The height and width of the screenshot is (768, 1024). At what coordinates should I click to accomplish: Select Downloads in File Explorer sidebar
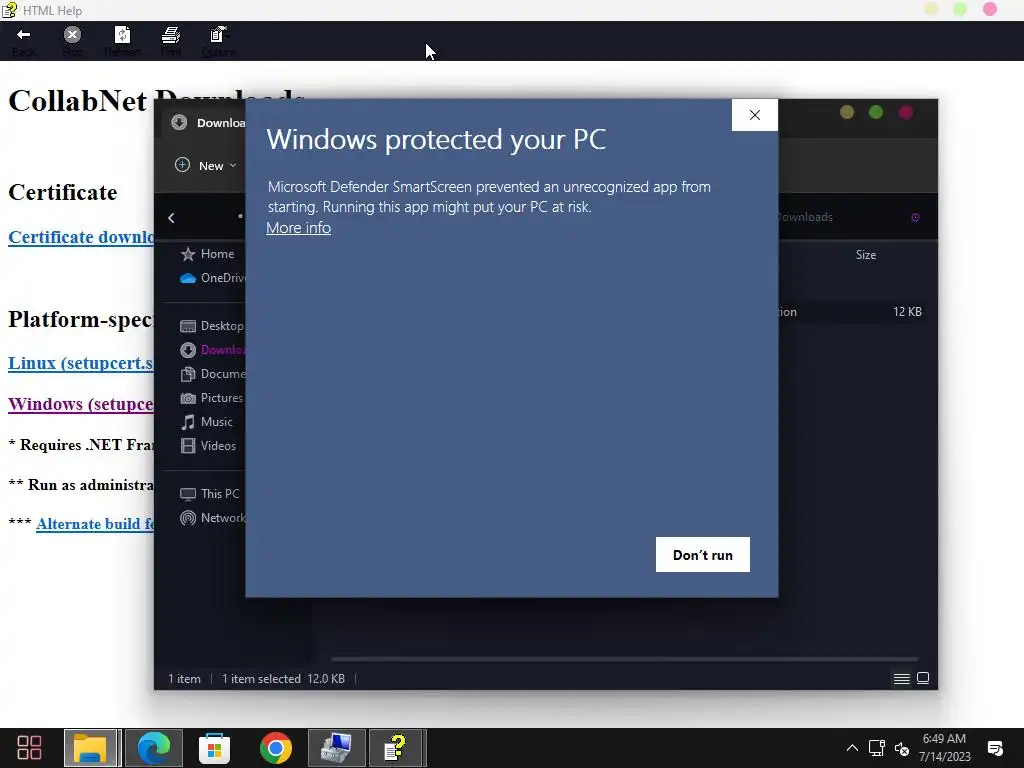(x=212, y=350)
